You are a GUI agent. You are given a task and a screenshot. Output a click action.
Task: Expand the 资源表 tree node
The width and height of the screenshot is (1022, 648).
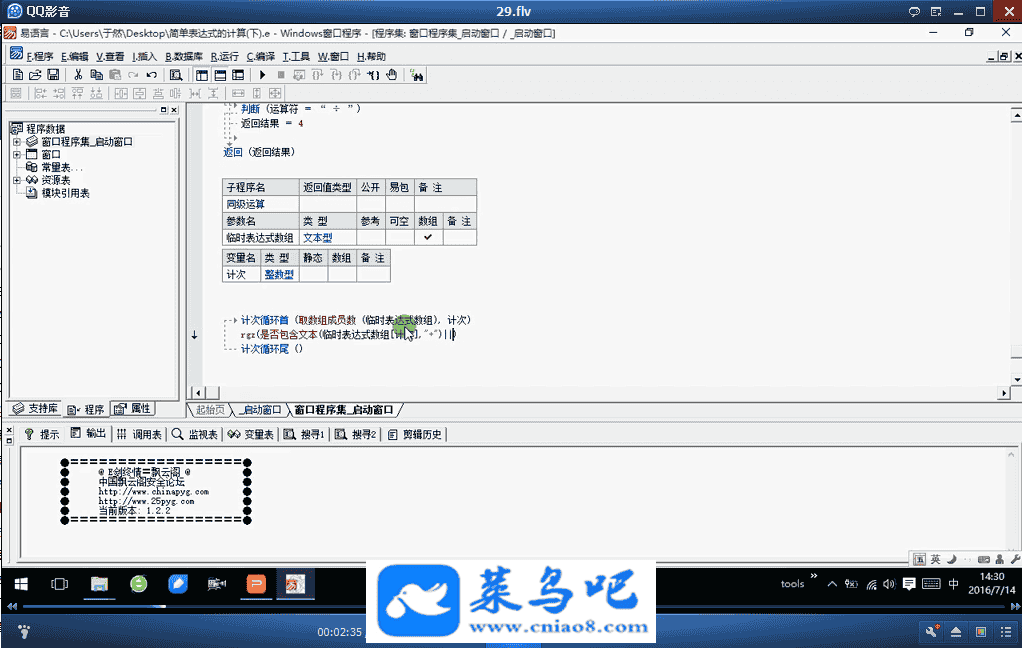(17, 180)
